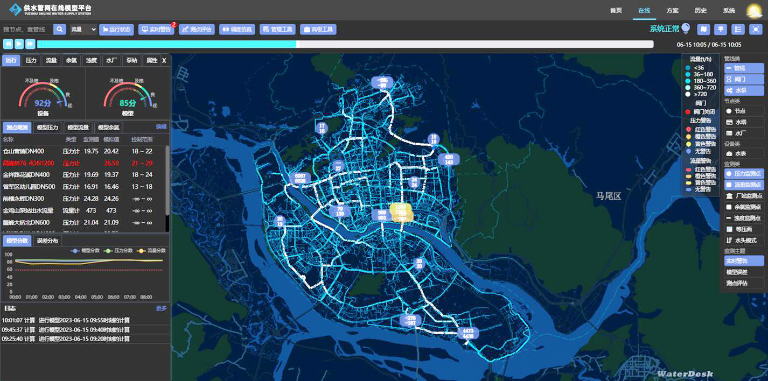
Task: Switch to the 压力 tab in the left panel
Action: click(x=31, y=61)
